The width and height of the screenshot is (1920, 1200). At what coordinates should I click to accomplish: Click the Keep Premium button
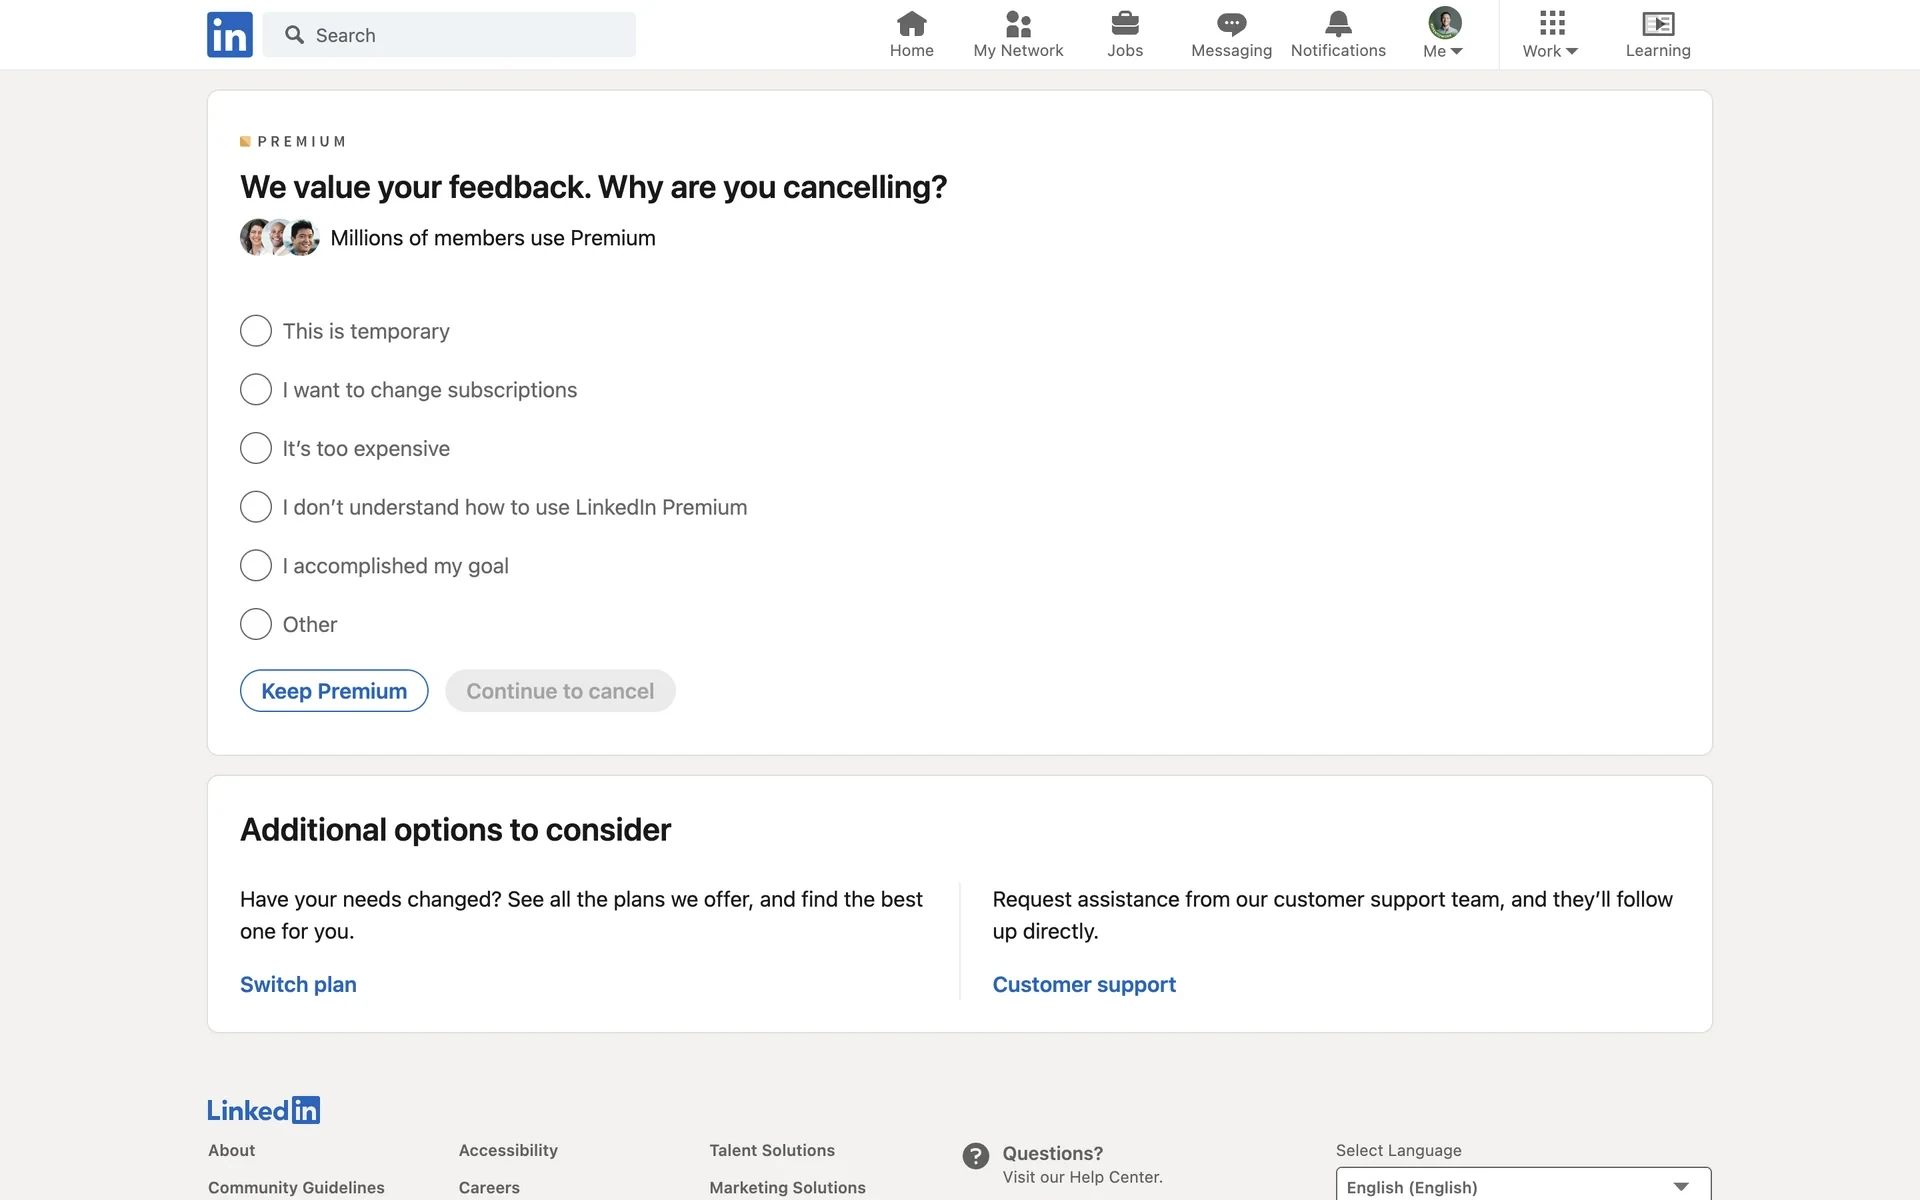334,691
